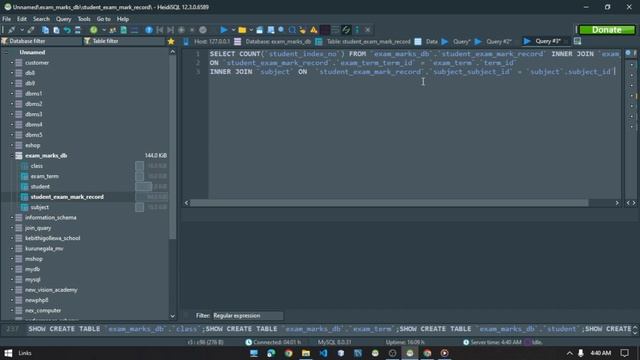The width and height of the screenshot is (640, 360).
Task: Click the gray X icon in toolbar
Action: pyautogui.click(x=367, y=30)
